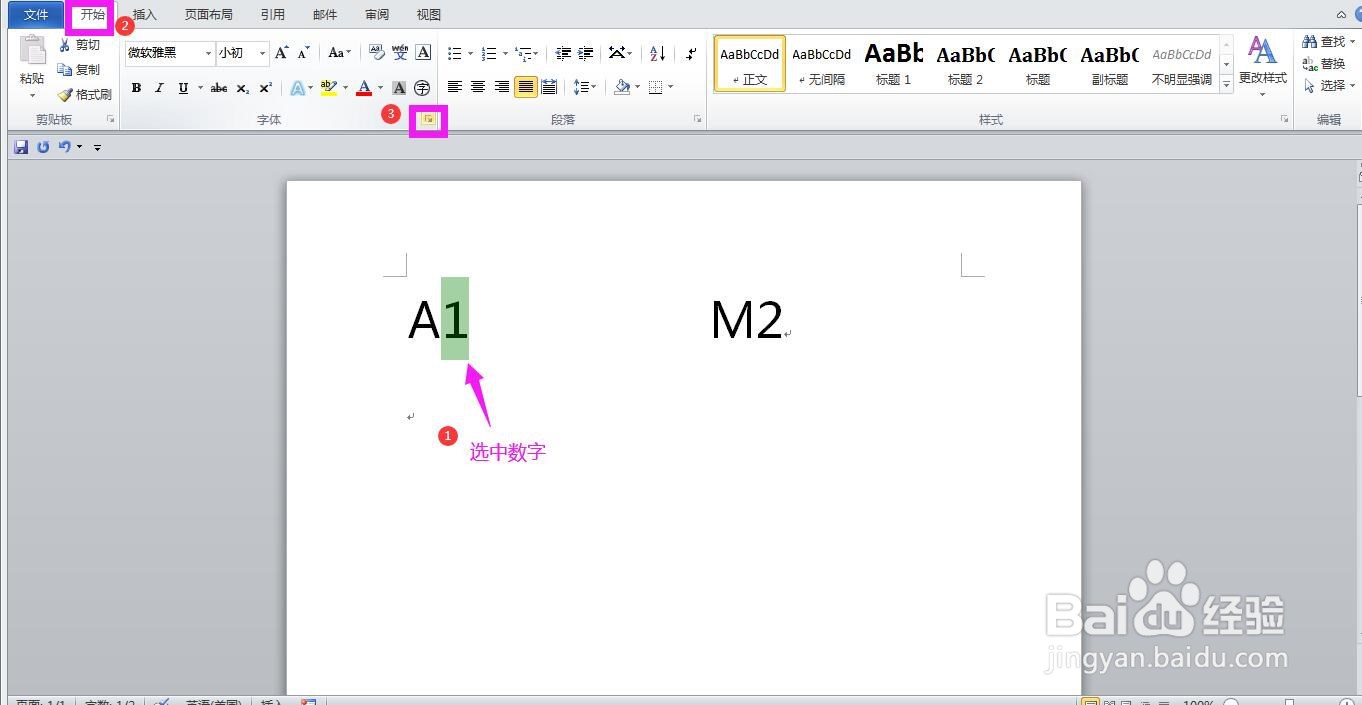This screenshot has height=705, width=1362.
Task: Open the Change Case (Aa) dropdown
Action: pyautogui.click(x=340, y=53)
